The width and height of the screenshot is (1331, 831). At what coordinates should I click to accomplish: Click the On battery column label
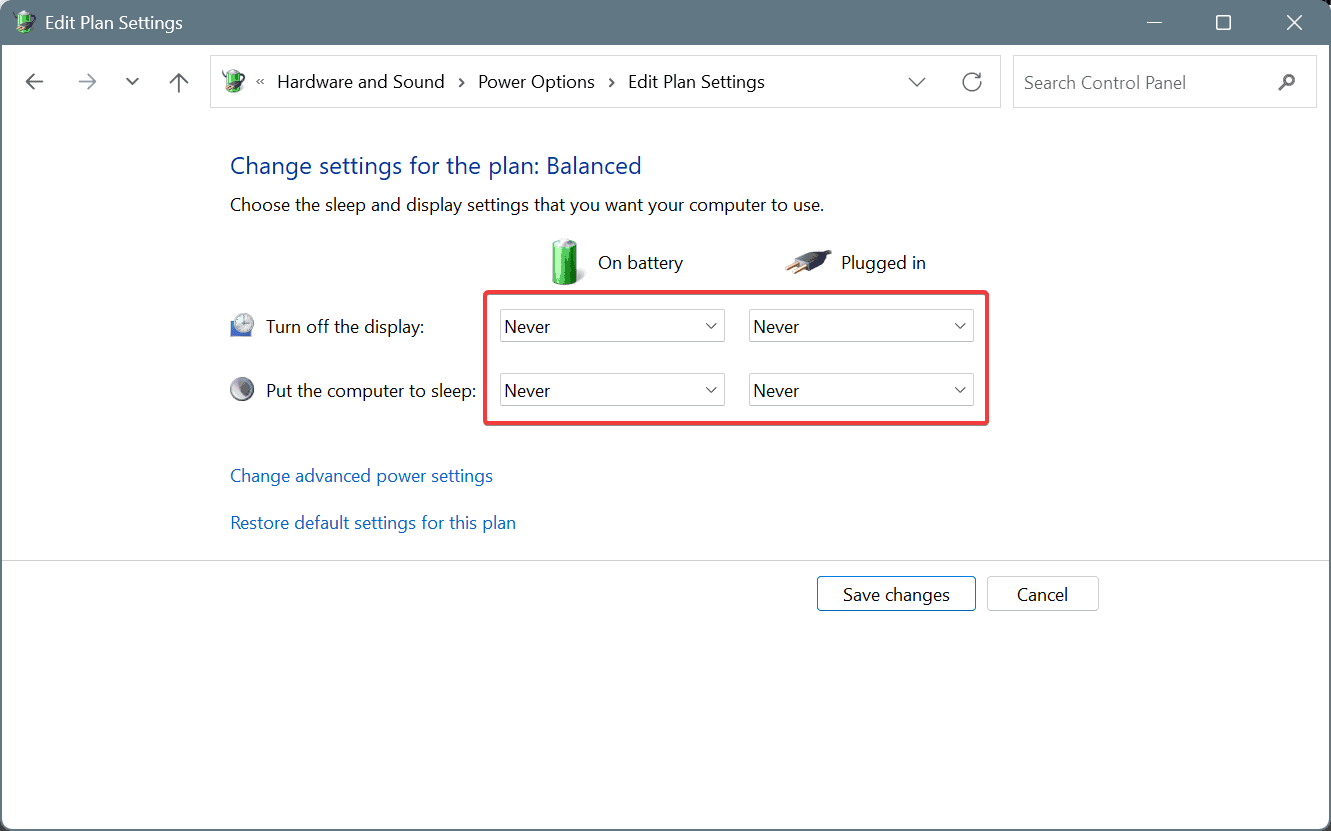tap(640, 263)
